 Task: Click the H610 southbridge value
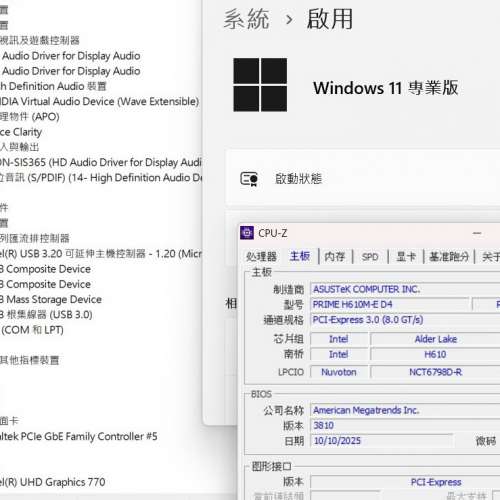click(435, 354)
